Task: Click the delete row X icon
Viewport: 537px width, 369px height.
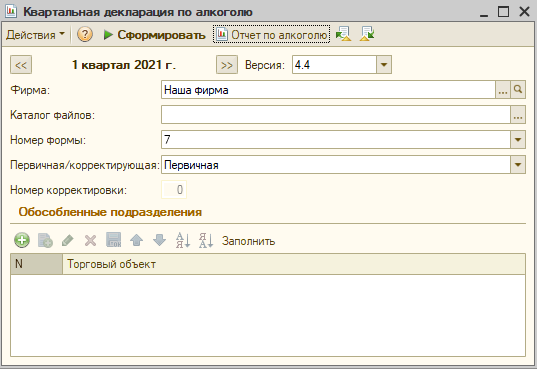Action: pyautogui.click(x=90, y=240)
